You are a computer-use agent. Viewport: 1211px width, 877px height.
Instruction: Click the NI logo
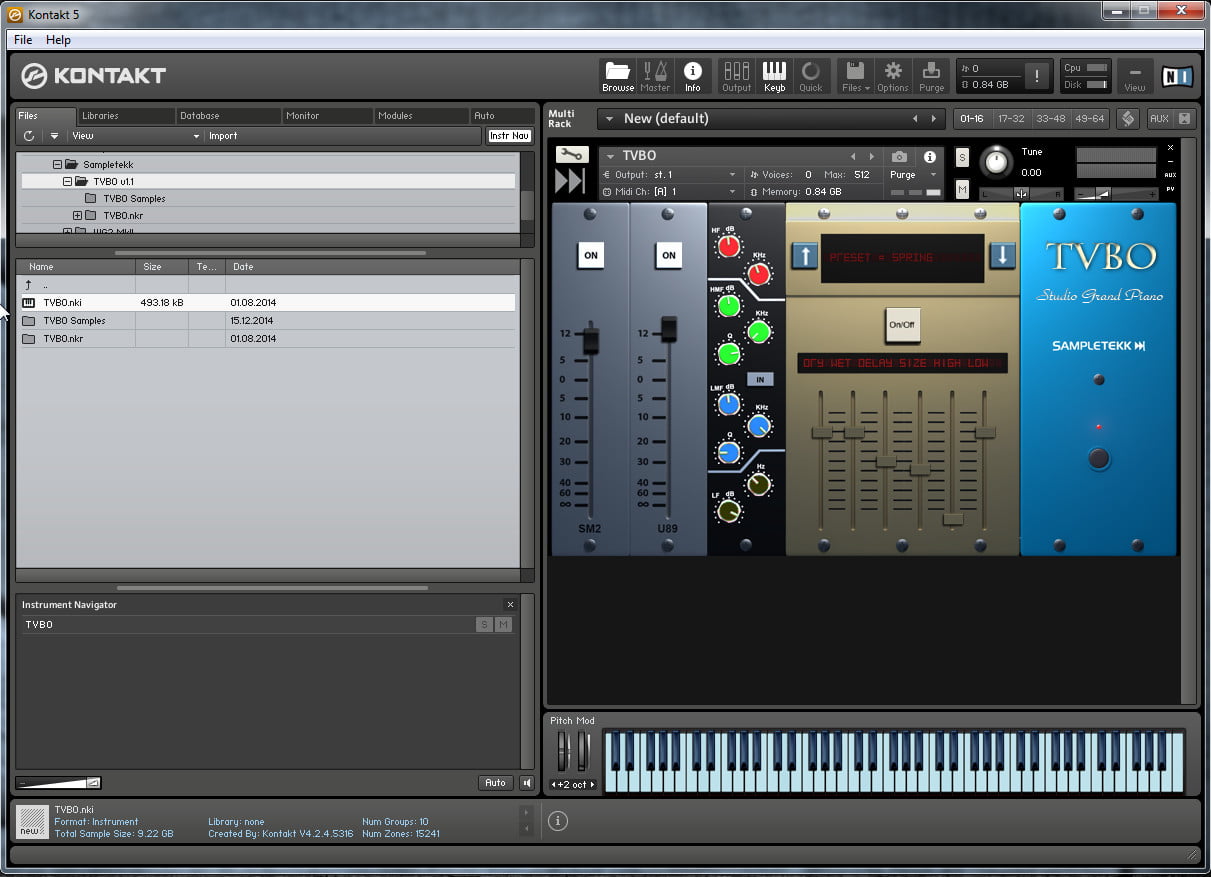pyautogui.click(x=1176, y=76)
